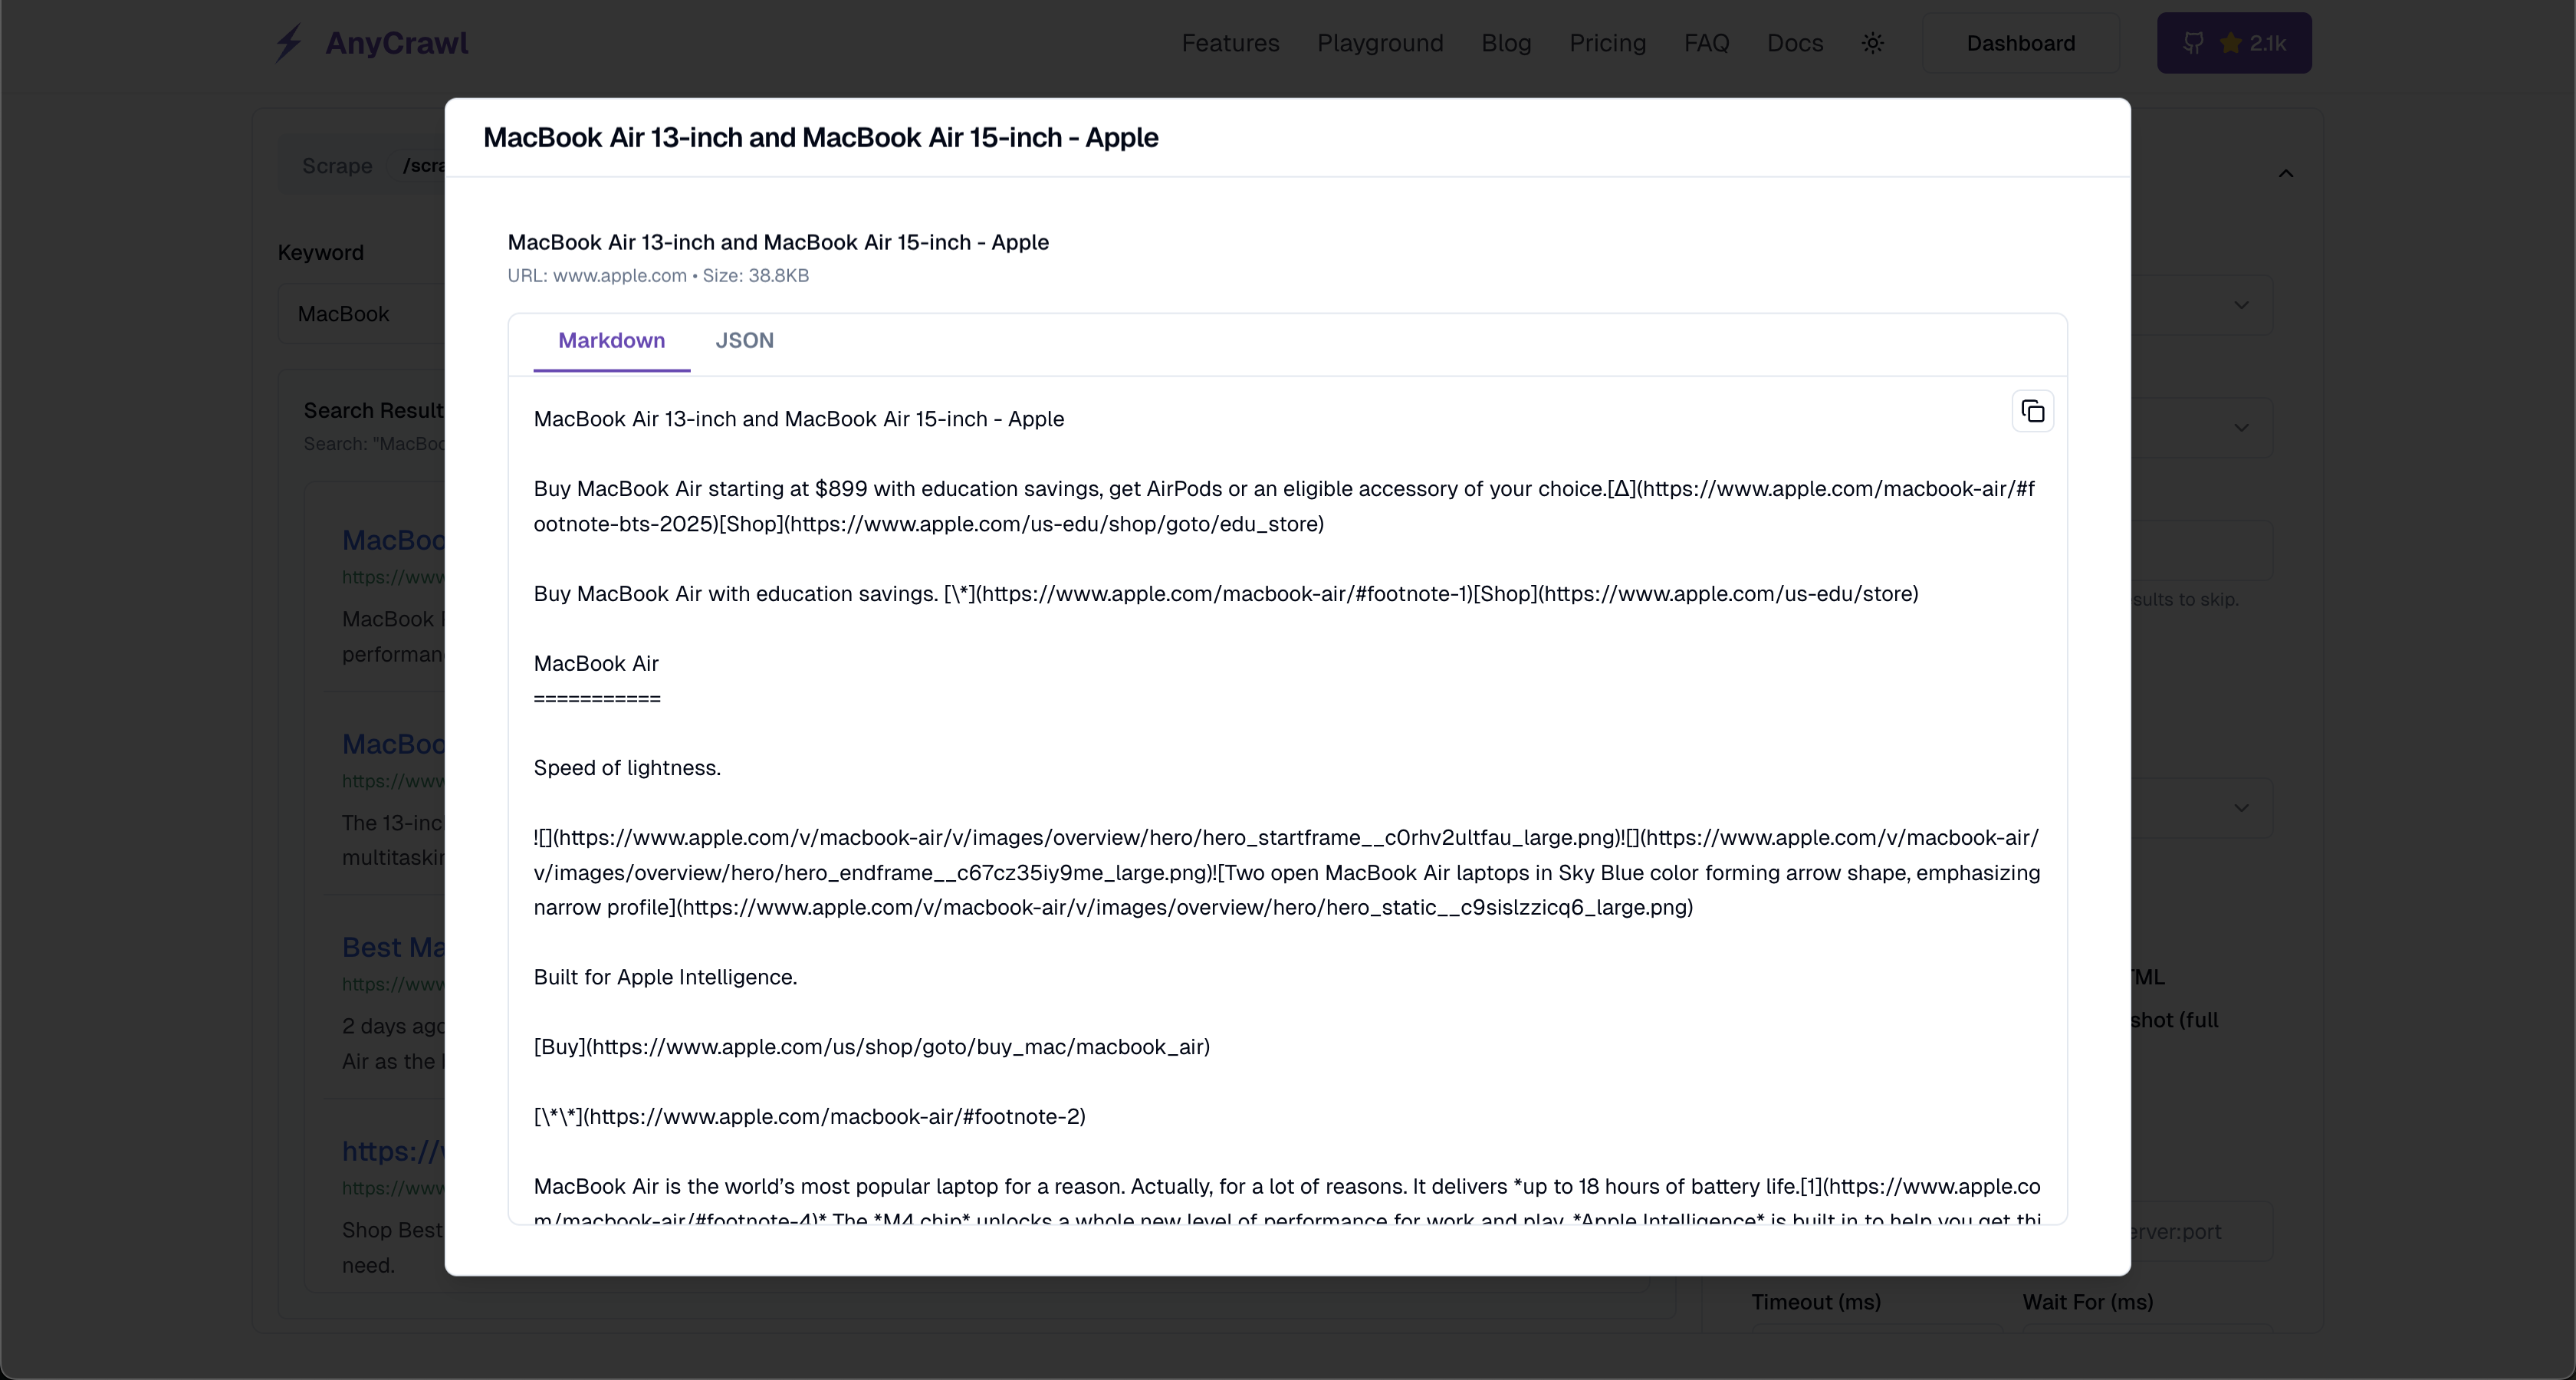The image size is (2576, 1380).
Task: Open the Features nav item
Action: (x=1230, y=43)
